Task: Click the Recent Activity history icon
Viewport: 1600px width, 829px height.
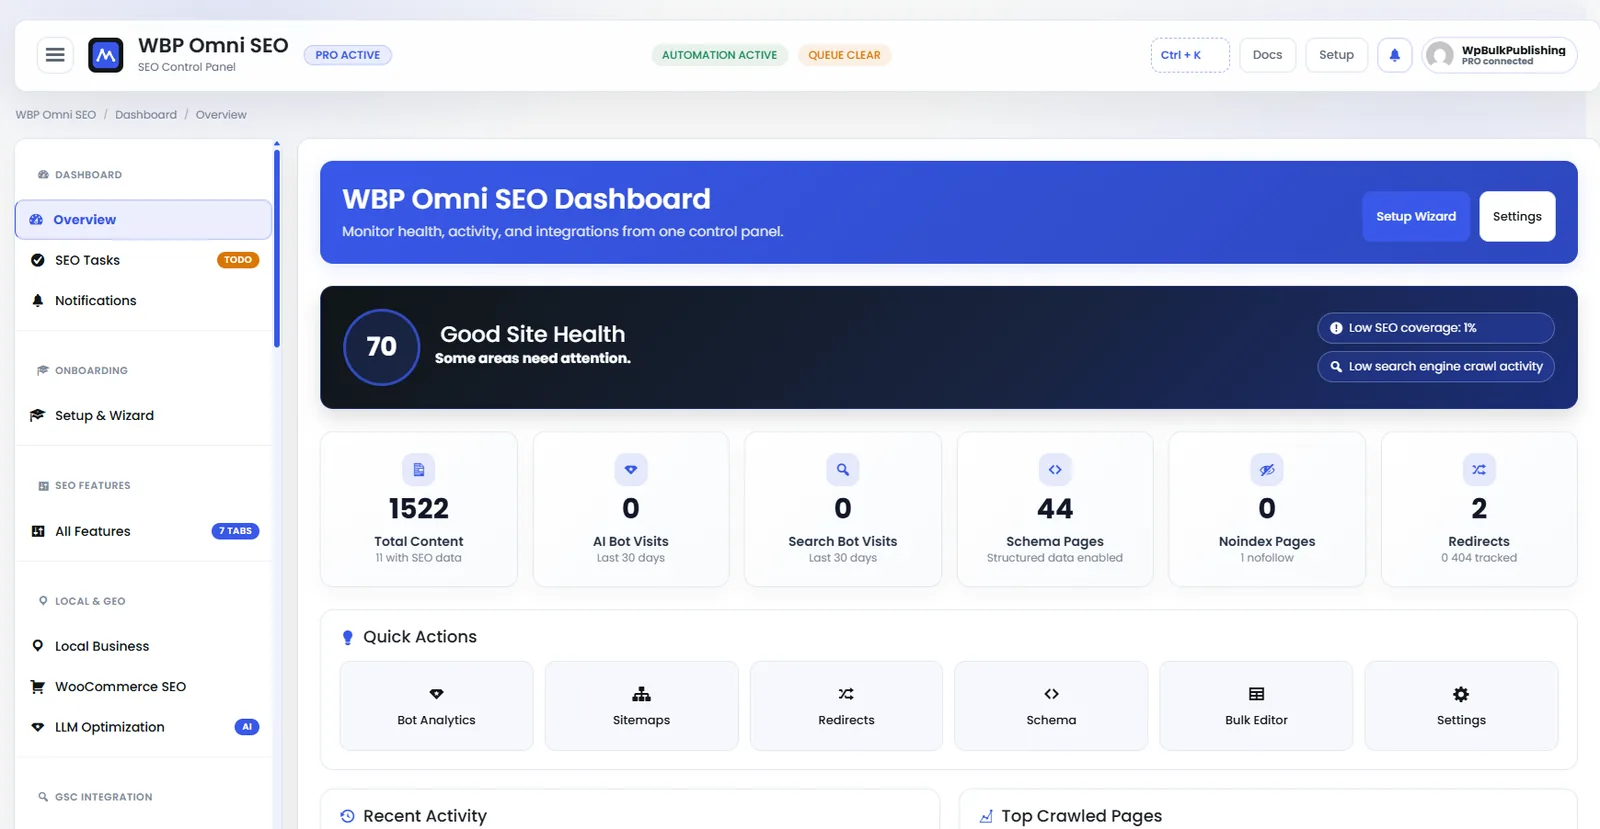Action: click(x=347, y=816)
